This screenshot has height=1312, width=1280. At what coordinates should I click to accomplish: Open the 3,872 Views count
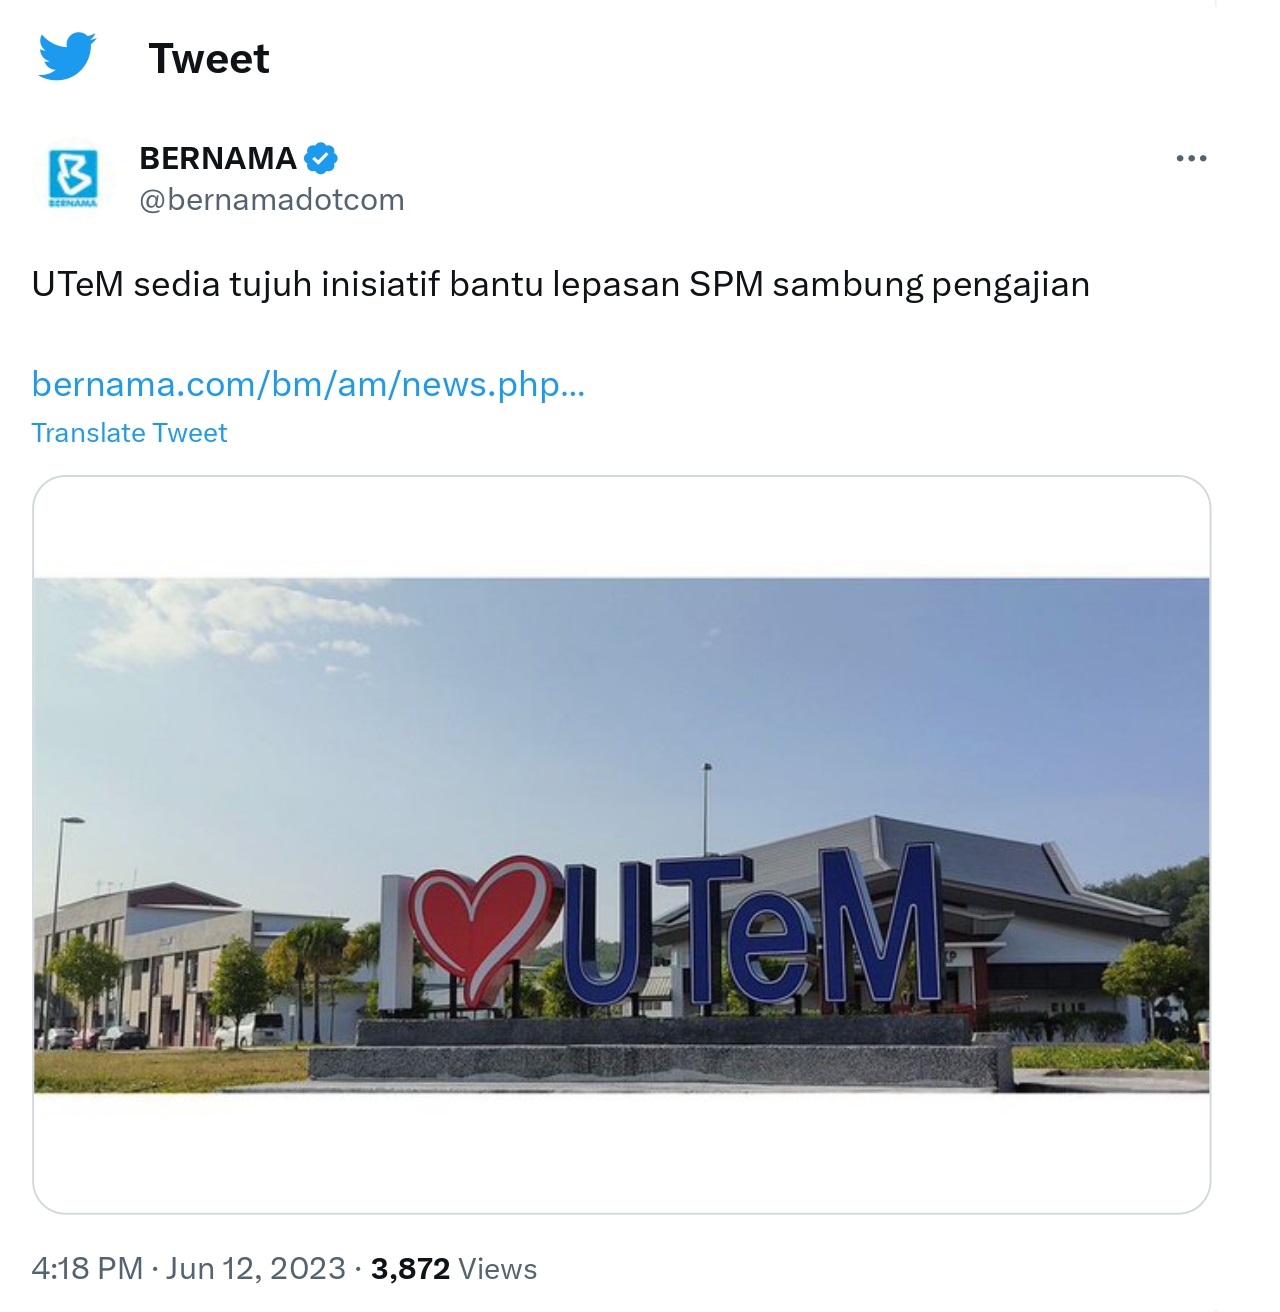pos(454,1269)
